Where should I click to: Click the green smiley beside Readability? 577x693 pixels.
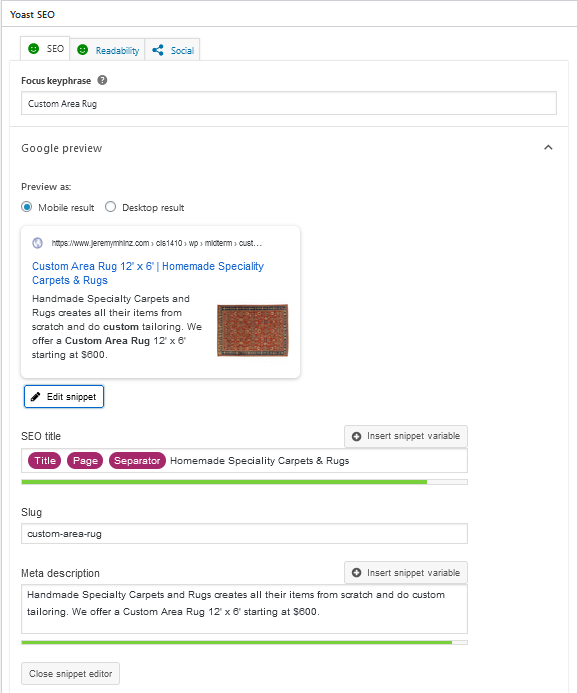click(83, 50)
